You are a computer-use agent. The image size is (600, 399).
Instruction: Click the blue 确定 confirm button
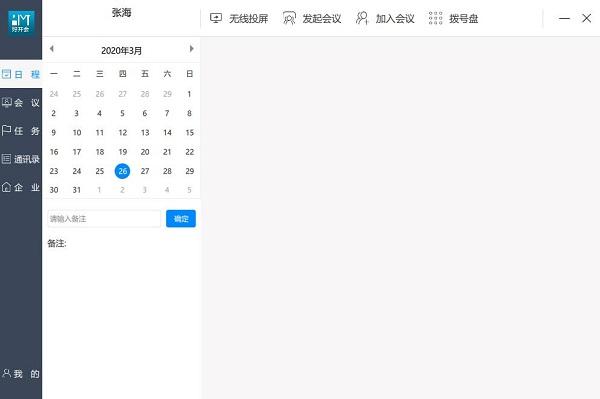pyautogui.click(x=181, y=218)
